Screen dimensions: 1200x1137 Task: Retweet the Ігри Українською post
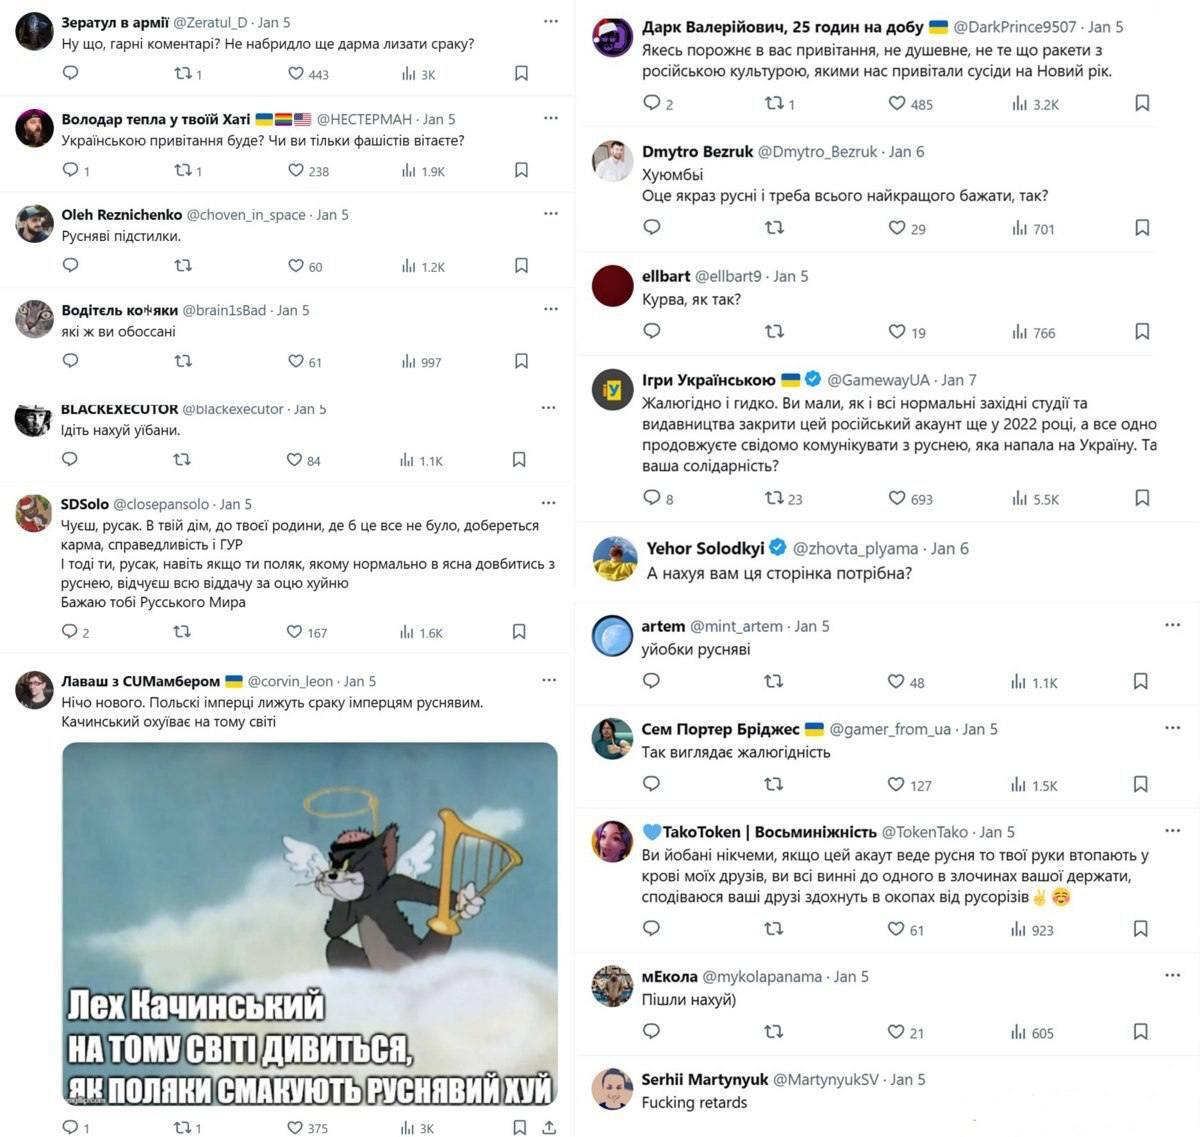click(x=774, y=498)
